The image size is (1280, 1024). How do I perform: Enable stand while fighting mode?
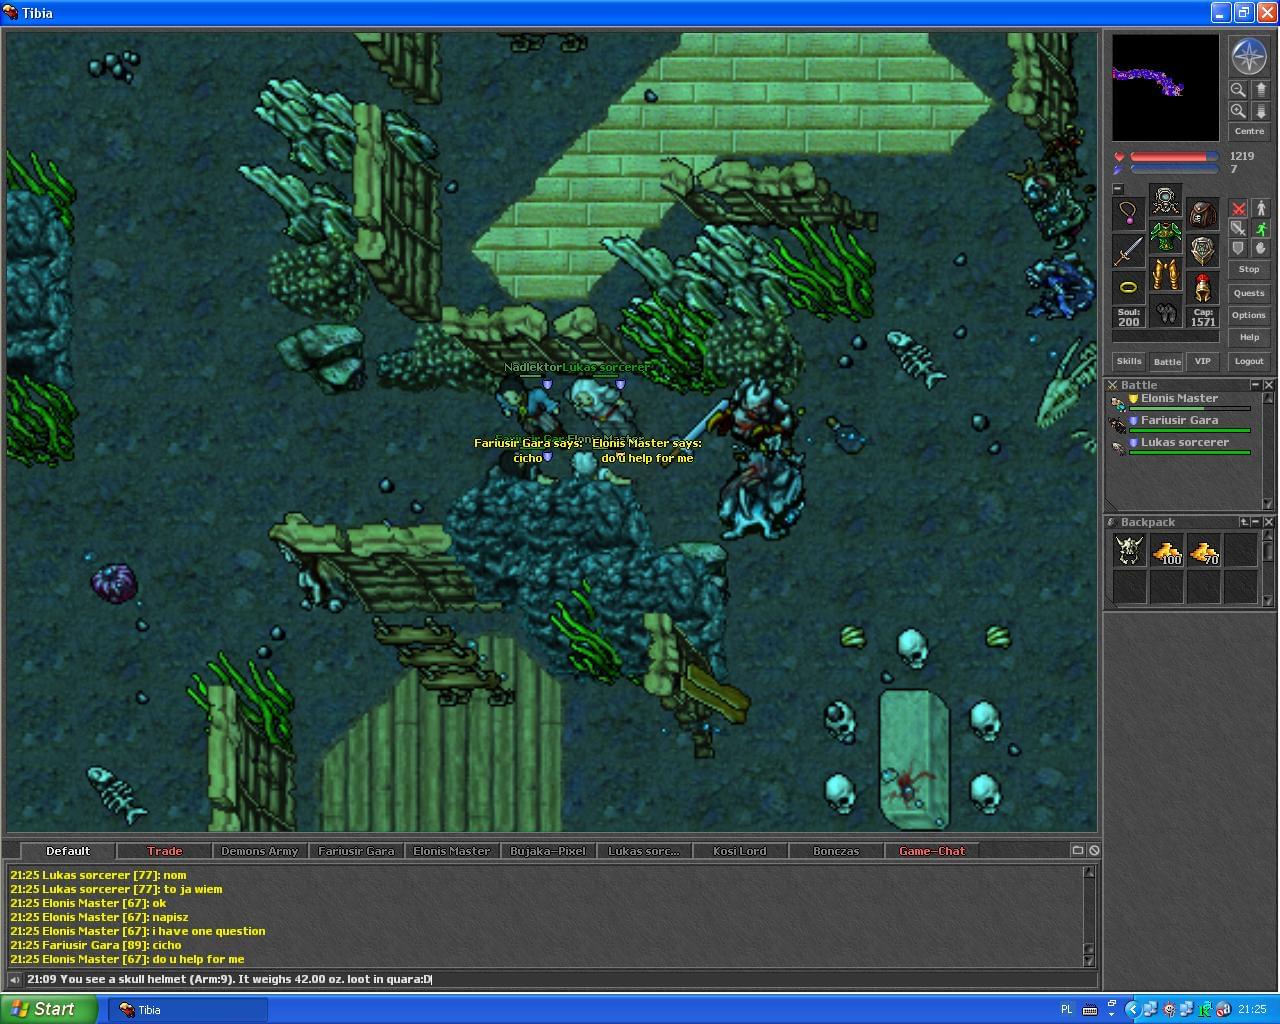tap(1260, 208)
